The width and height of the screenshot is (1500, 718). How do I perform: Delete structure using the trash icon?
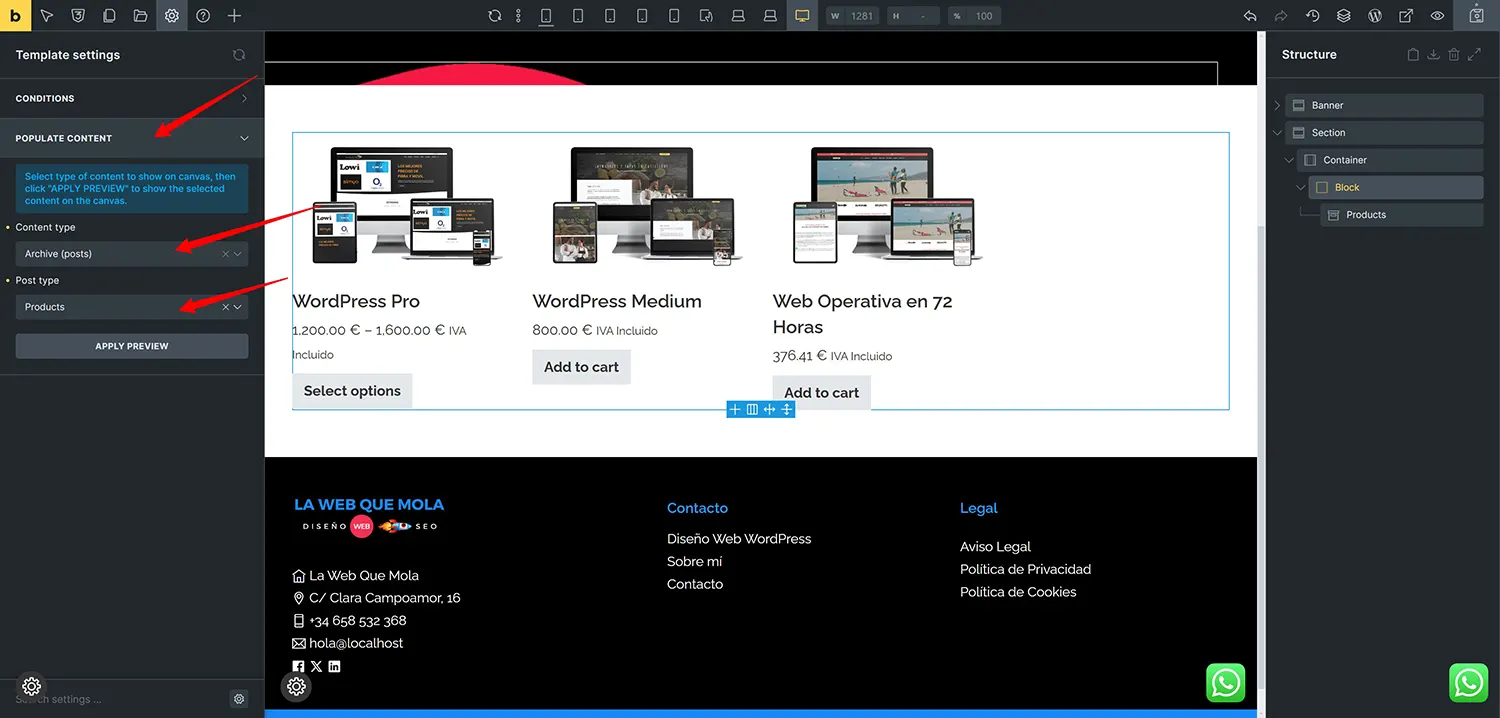(1454, 55)
